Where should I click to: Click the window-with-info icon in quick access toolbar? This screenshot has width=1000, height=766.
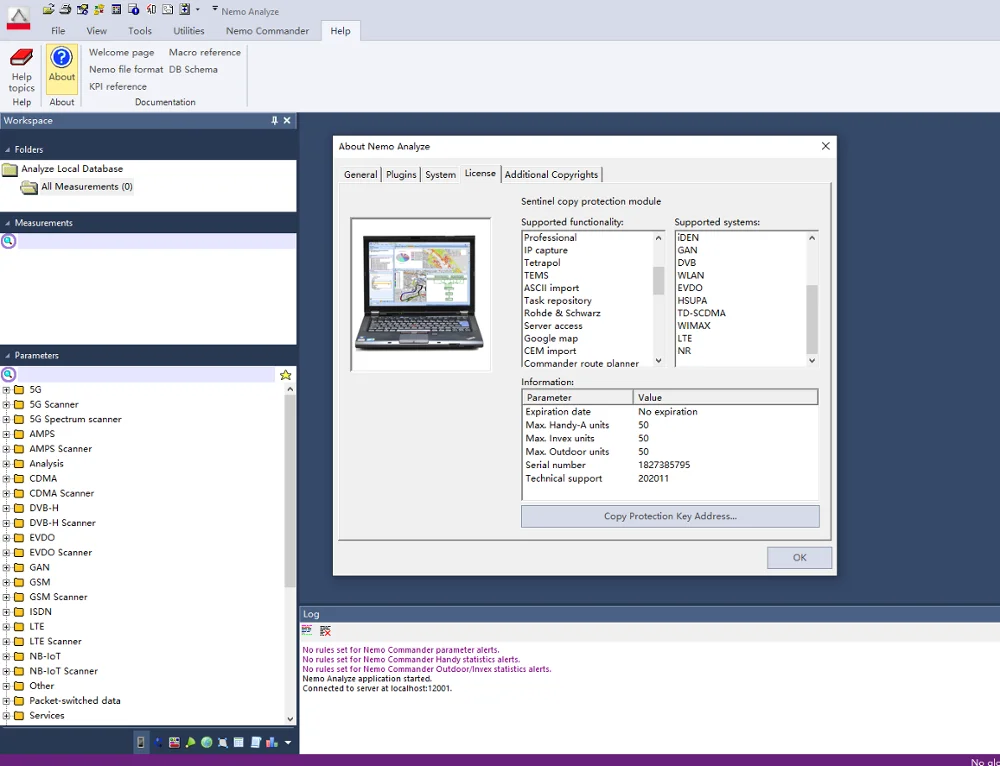133,10
